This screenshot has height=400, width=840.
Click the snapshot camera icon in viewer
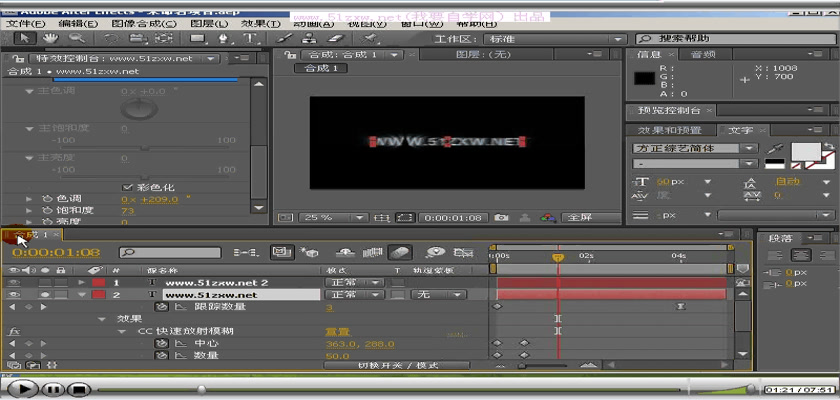click(x=501, y=217)
